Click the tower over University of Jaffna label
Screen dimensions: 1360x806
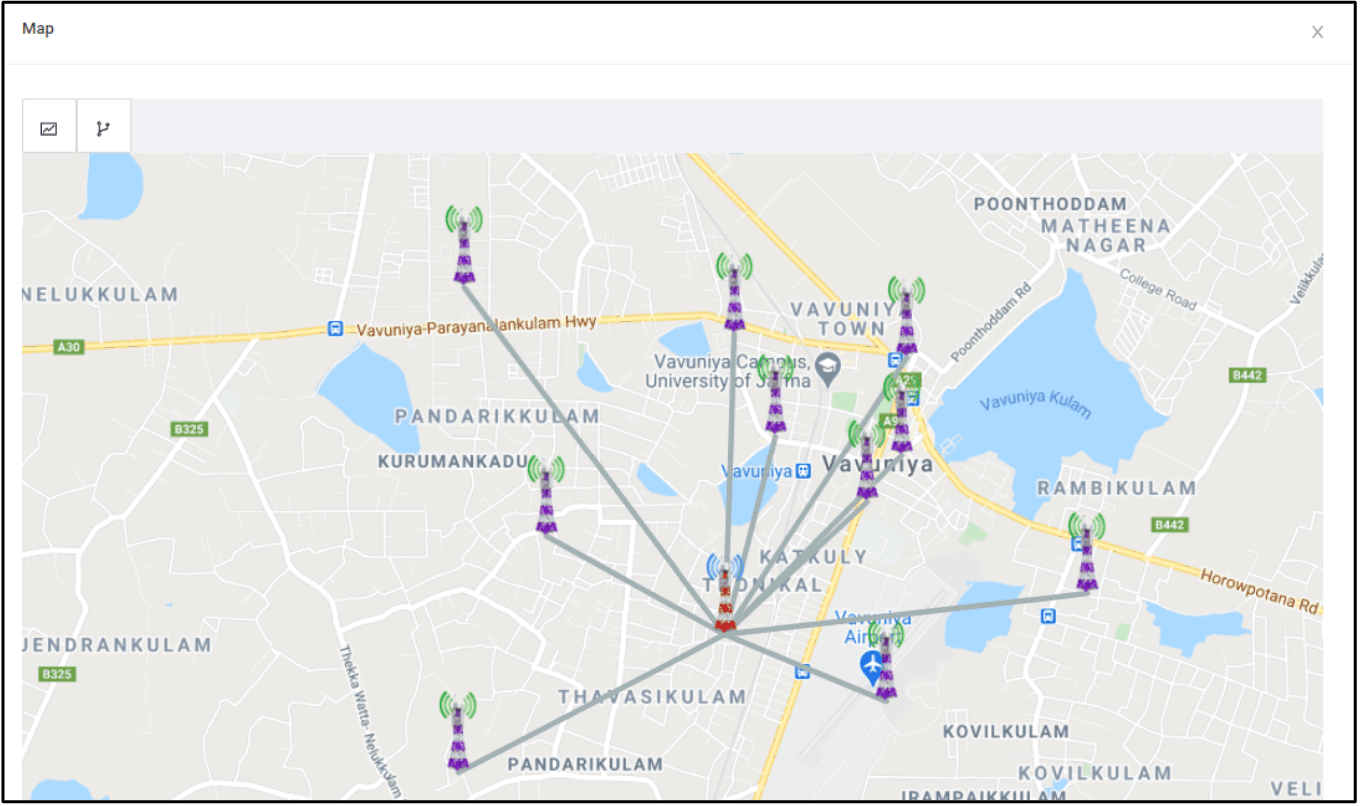[775, 395]
